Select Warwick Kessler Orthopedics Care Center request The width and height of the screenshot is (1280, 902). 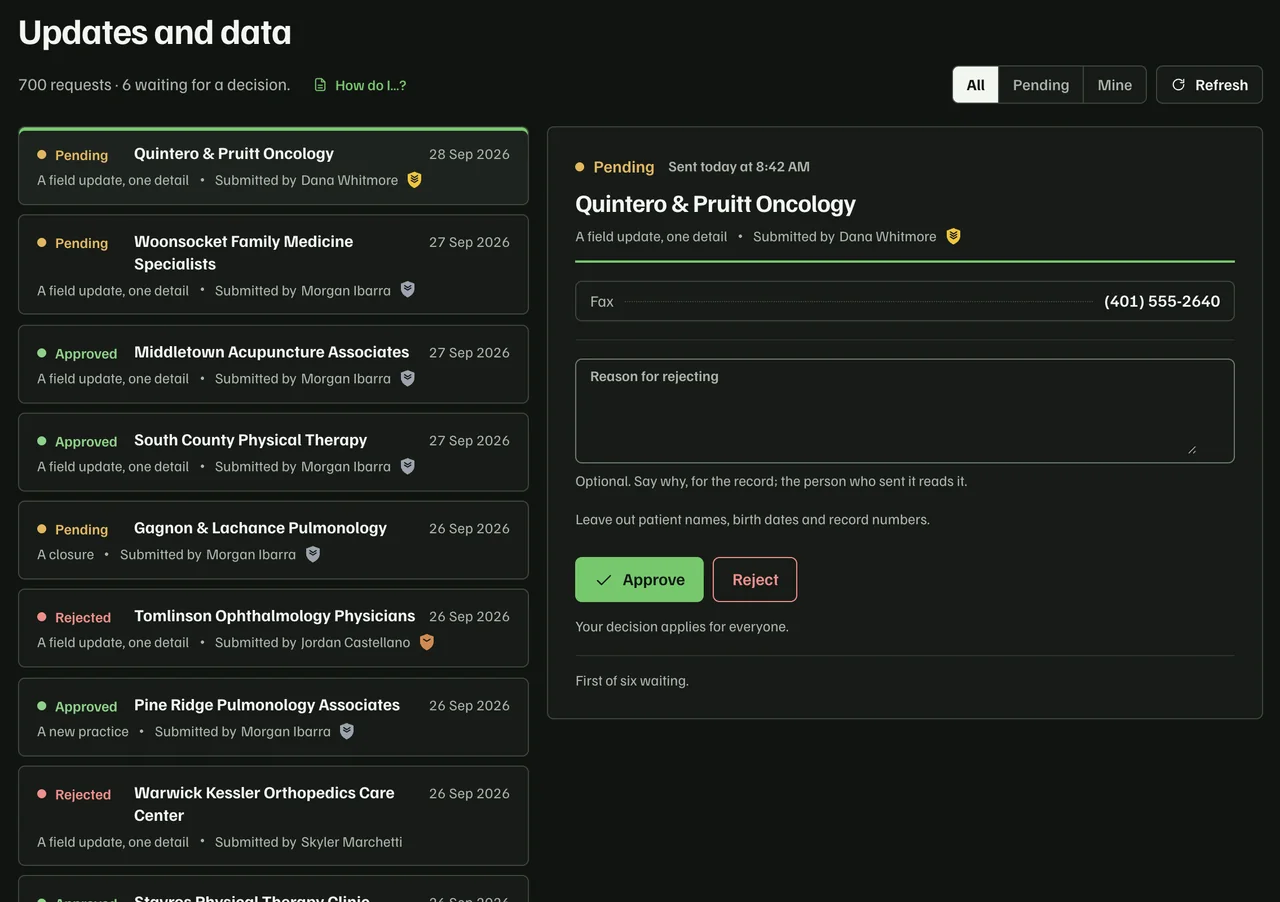273,816
